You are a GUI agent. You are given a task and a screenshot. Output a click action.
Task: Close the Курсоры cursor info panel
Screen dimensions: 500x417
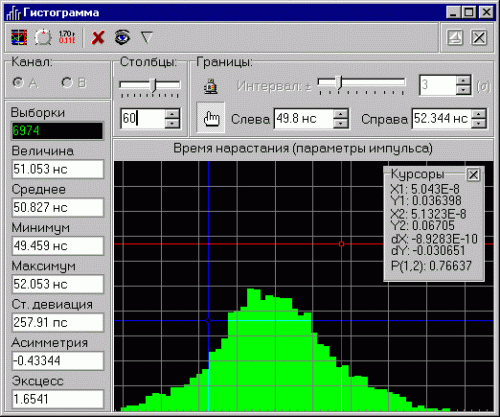coord(473,174)
